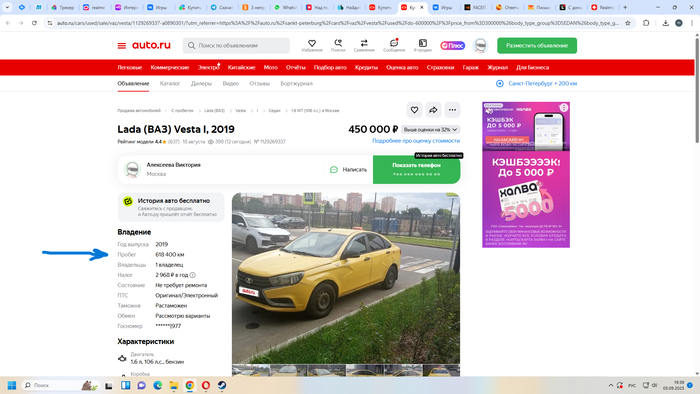Viewport: 700px width, 394px height.
Task: Add this listing to favorites with heart button
Action: click(x=414, y=110)
